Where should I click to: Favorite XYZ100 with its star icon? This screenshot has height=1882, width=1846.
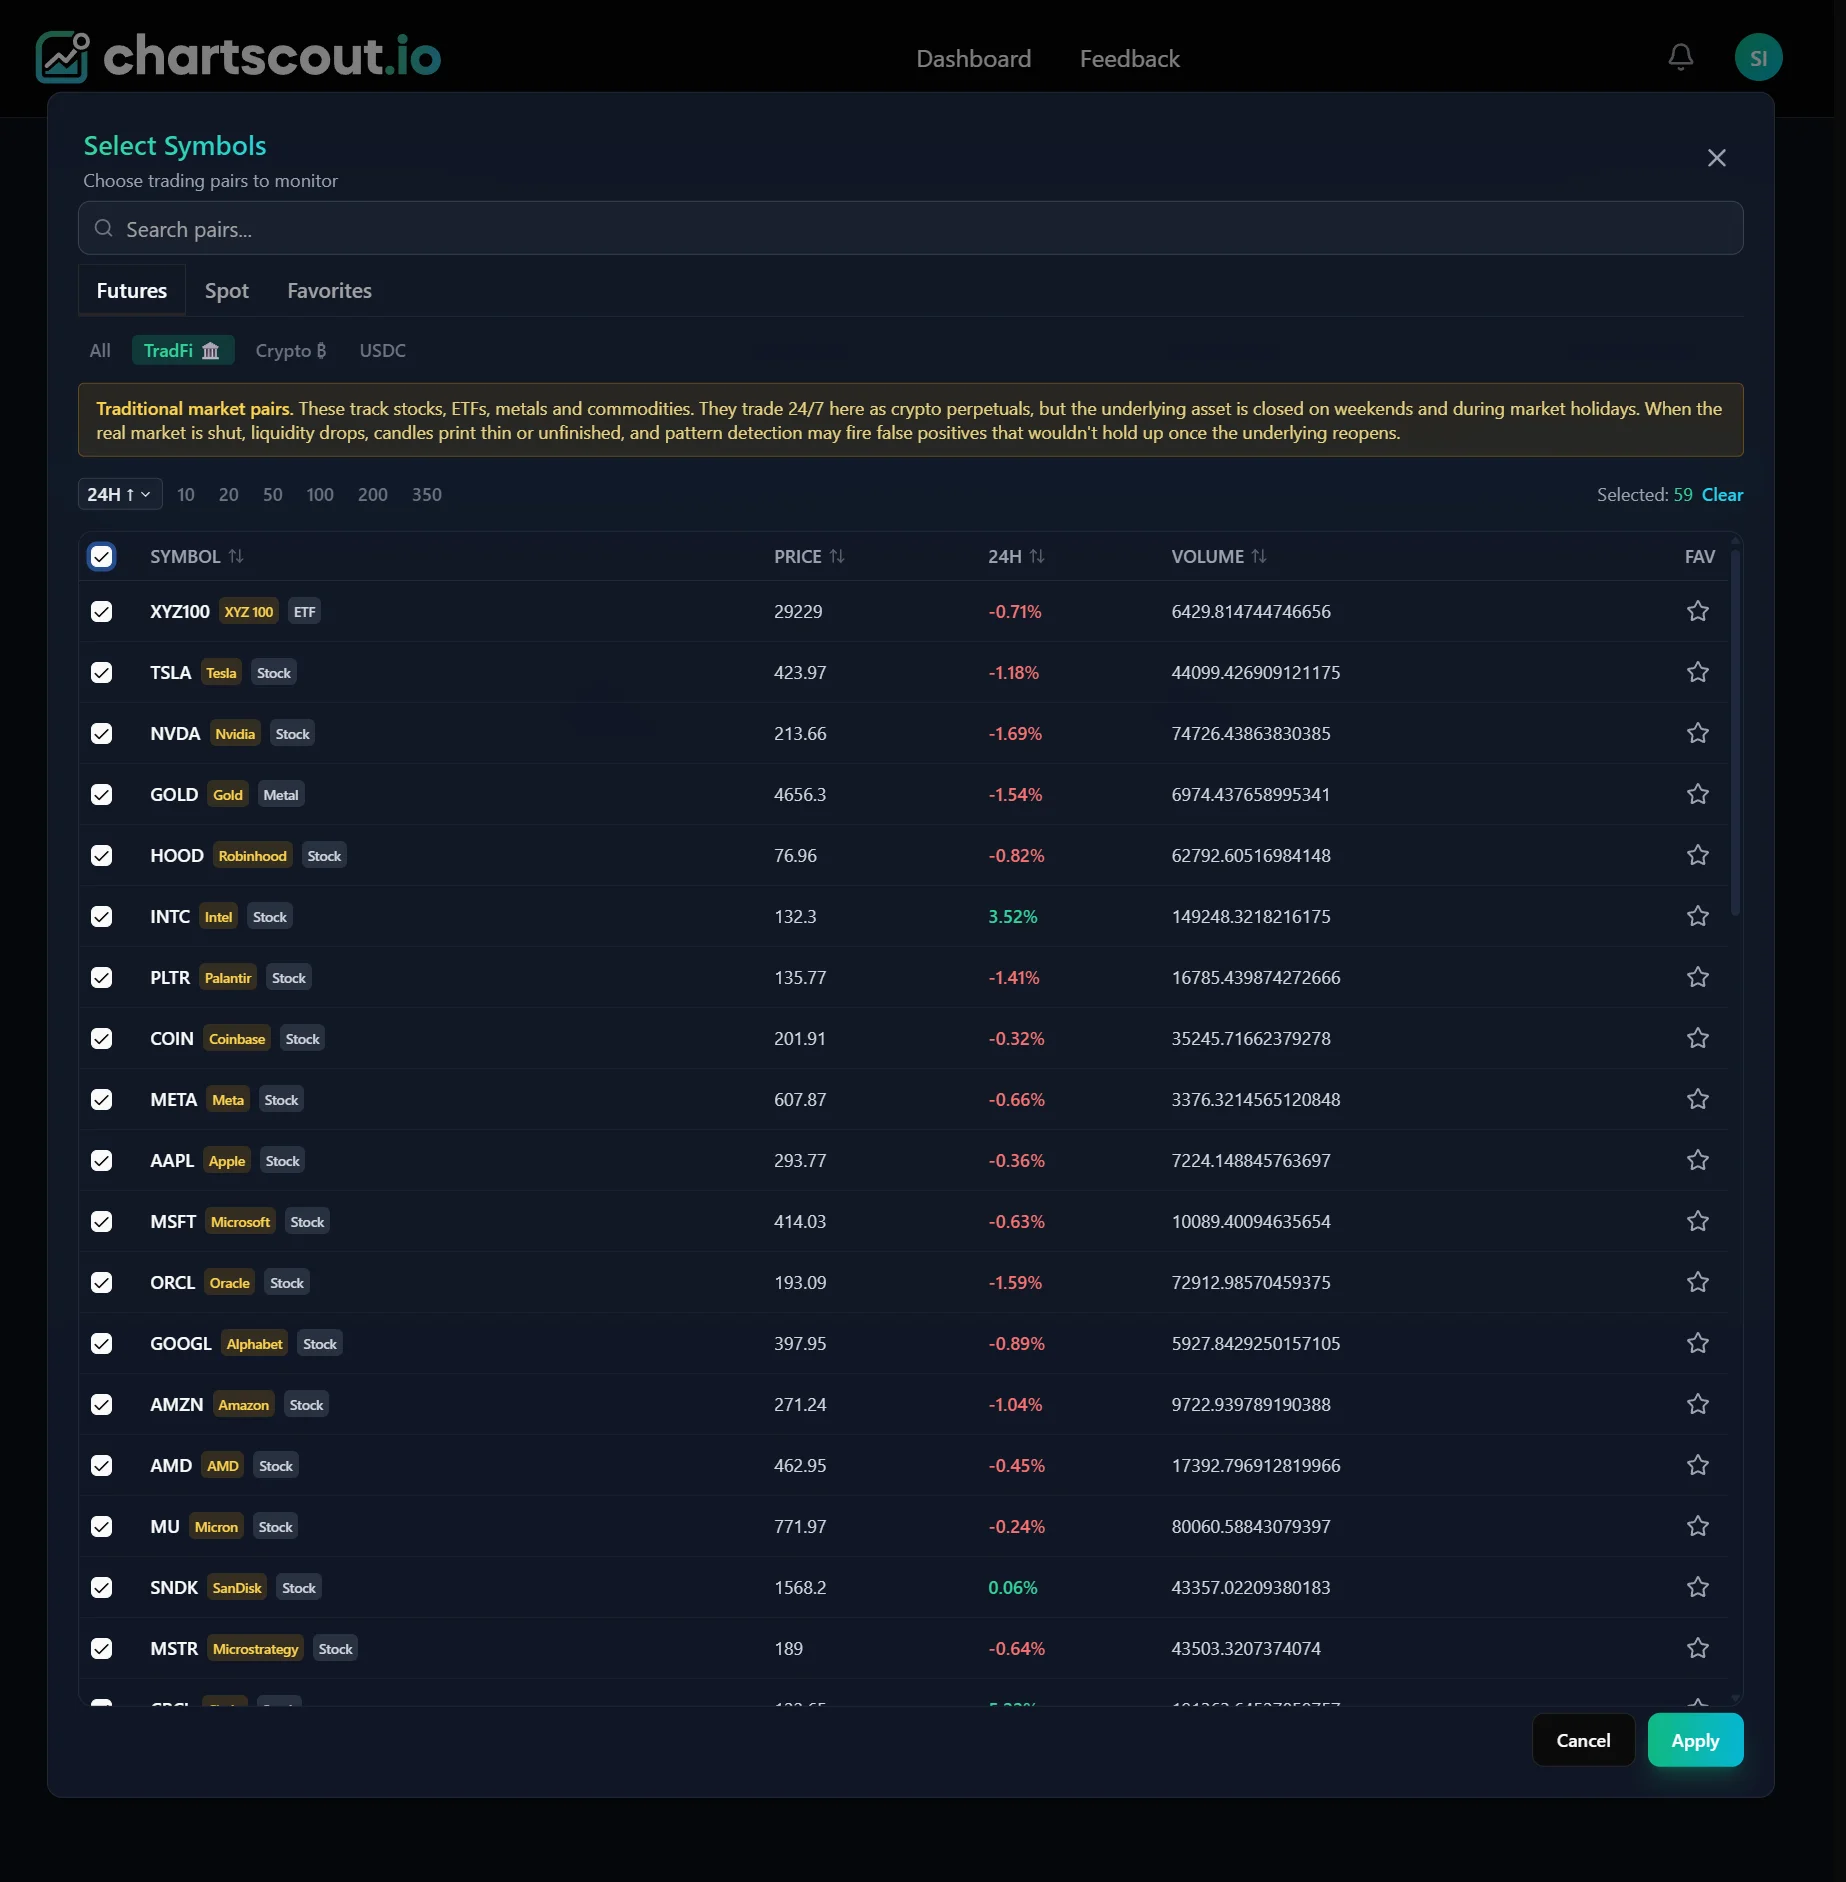pyautogui.click(x=1697, y=611)
